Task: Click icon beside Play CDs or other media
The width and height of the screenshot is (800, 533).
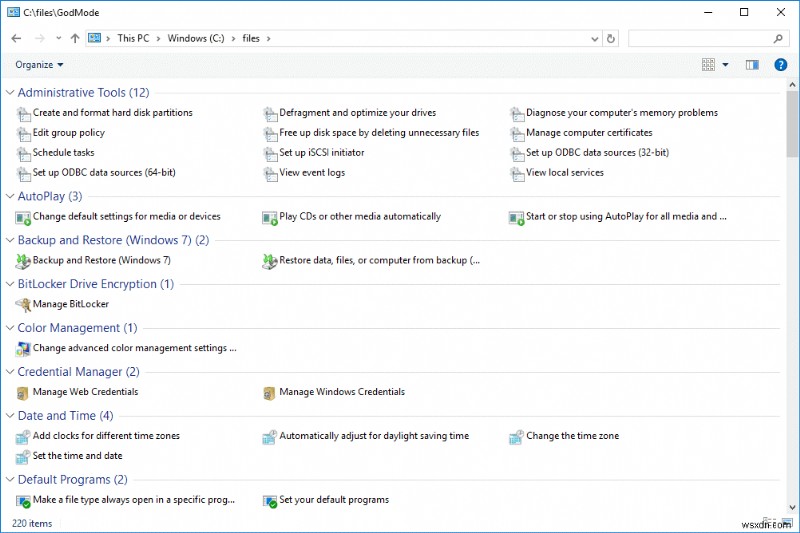Action: click(270, 218)
